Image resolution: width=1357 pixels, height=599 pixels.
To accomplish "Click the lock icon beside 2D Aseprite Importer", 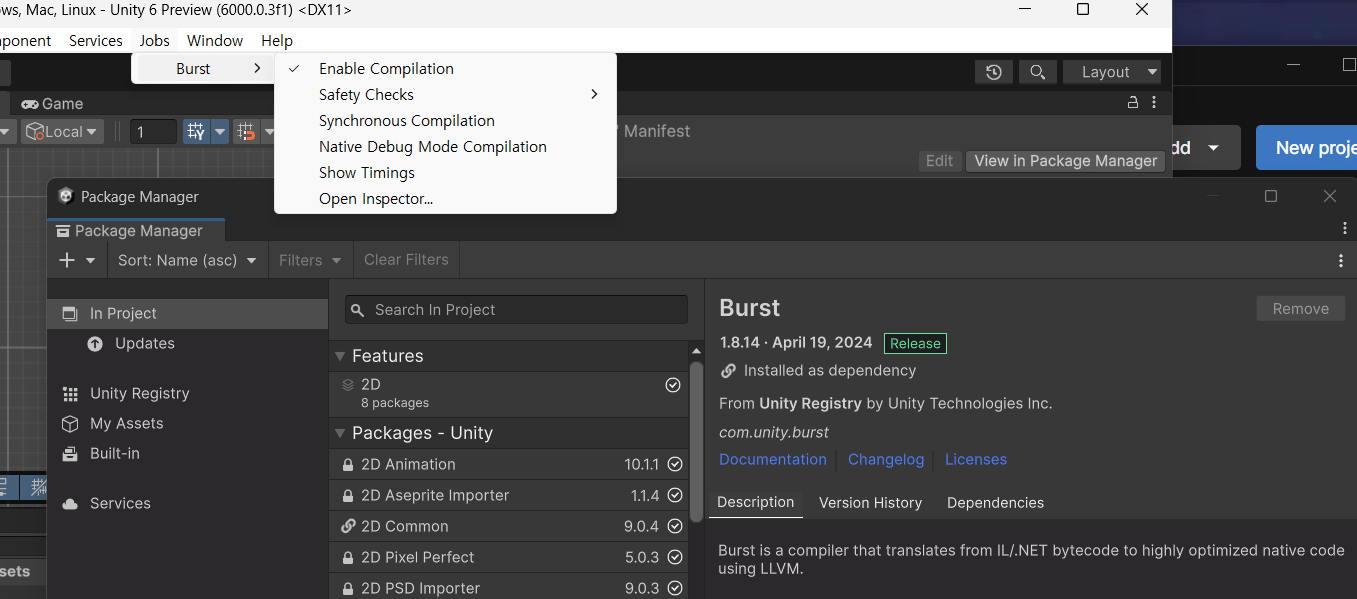I will (x=348, y=496).
